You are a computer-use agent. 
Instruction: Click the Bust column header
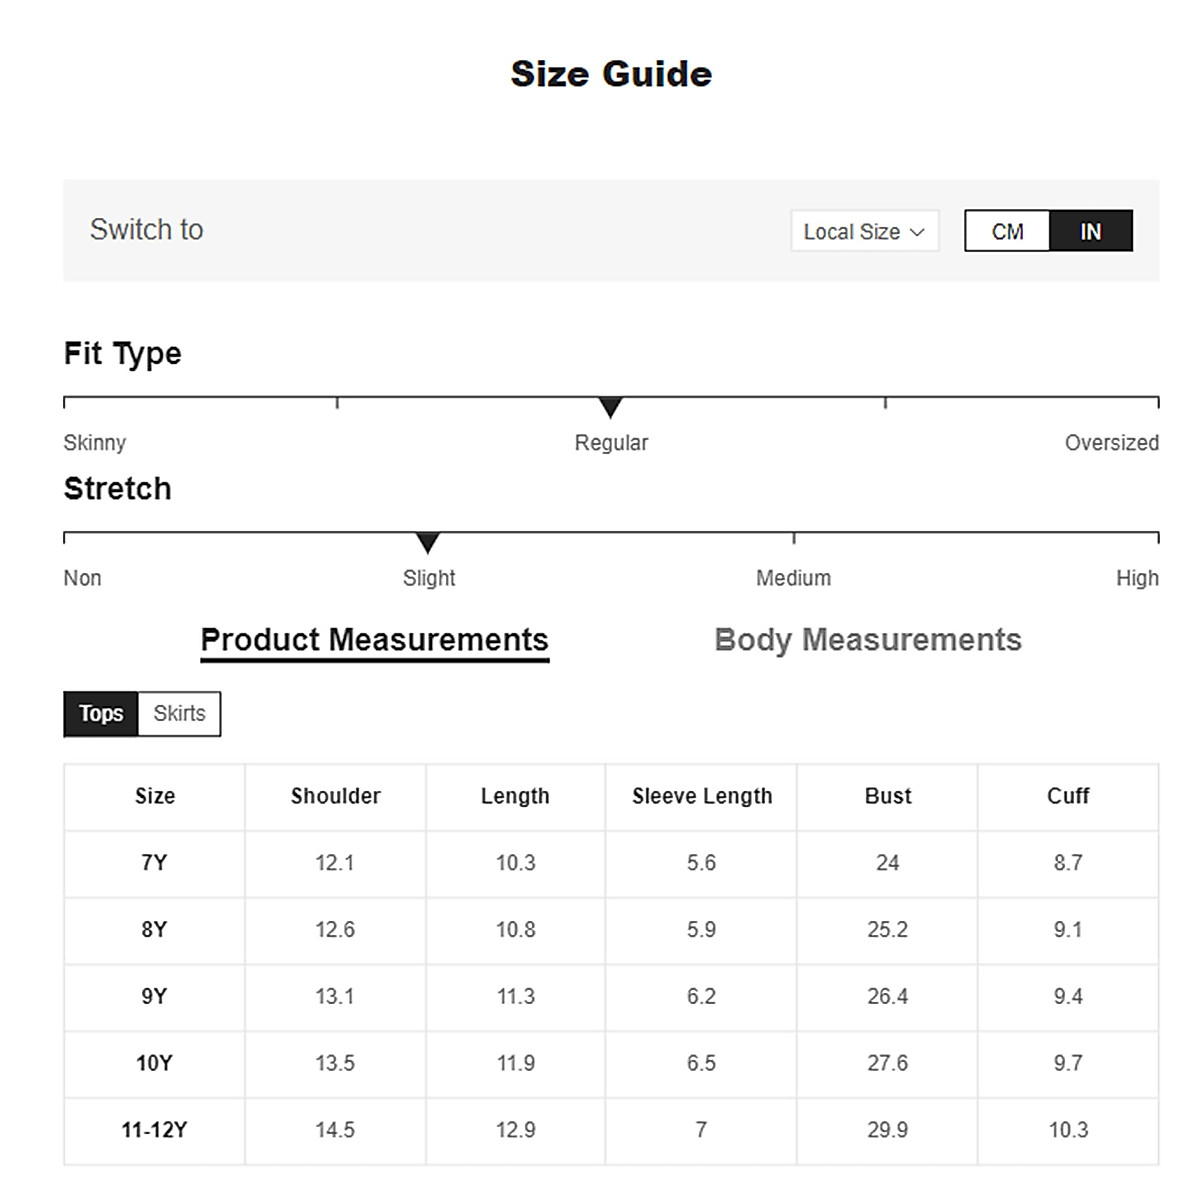888,796
